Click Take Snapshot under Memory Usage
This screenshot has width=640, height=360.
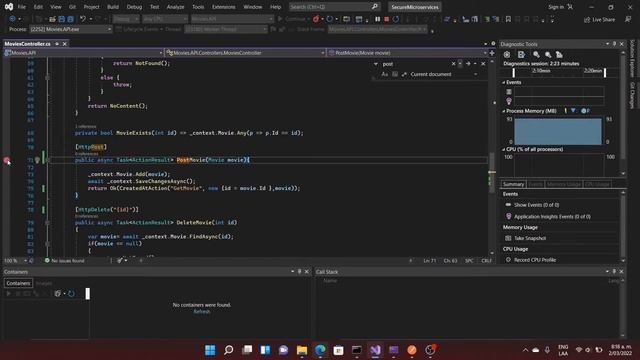click(530, 238)
